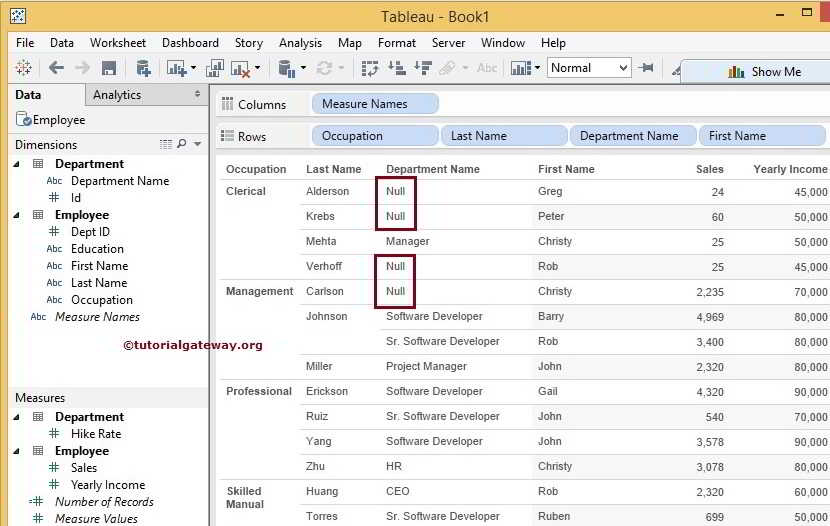The image size is (830, 526).
Task: Click view data grid icon in Dimensions
Action: (166, 144)
